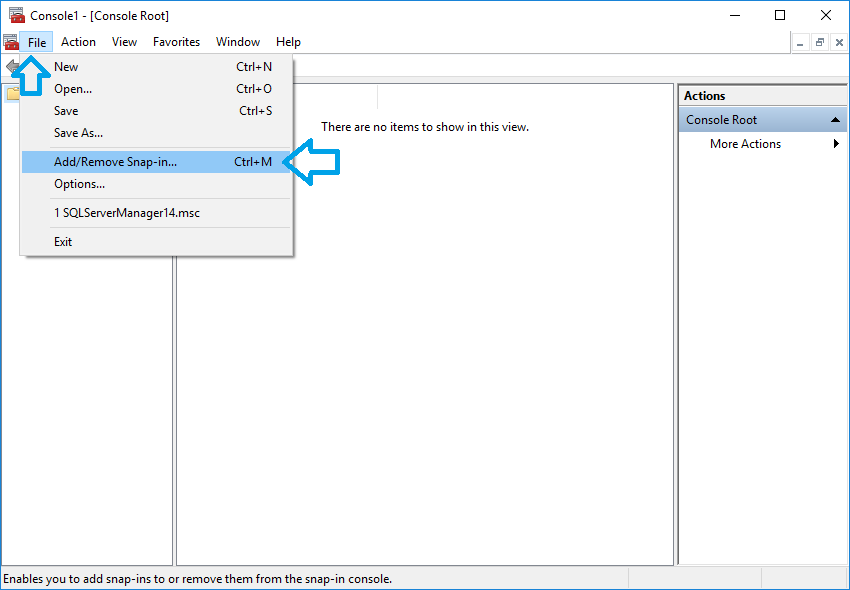Click the Back arrow toolbar icon
This screenshot has height=590, width=850.
(x=11, y=67)
